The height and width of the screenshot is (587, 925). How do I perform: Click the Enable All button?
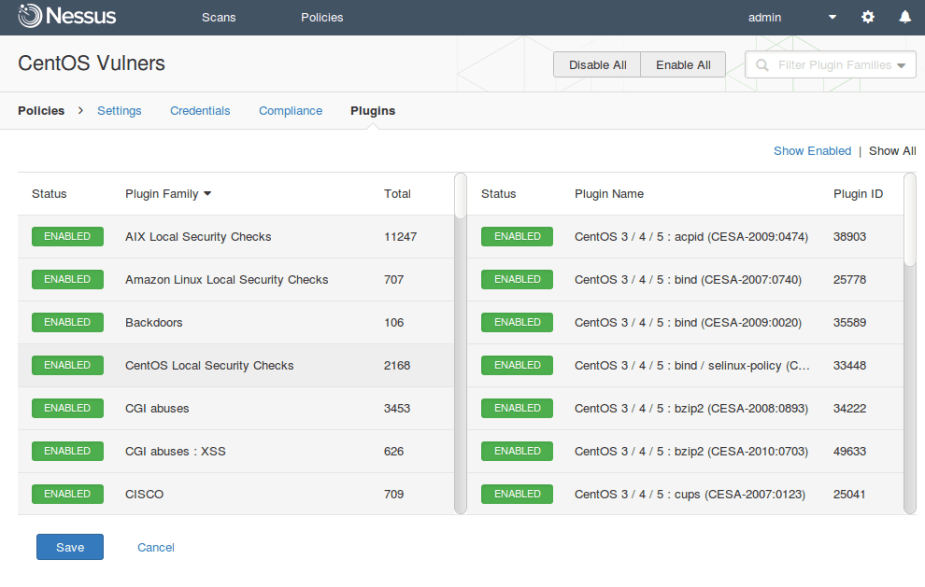(683, 65)
